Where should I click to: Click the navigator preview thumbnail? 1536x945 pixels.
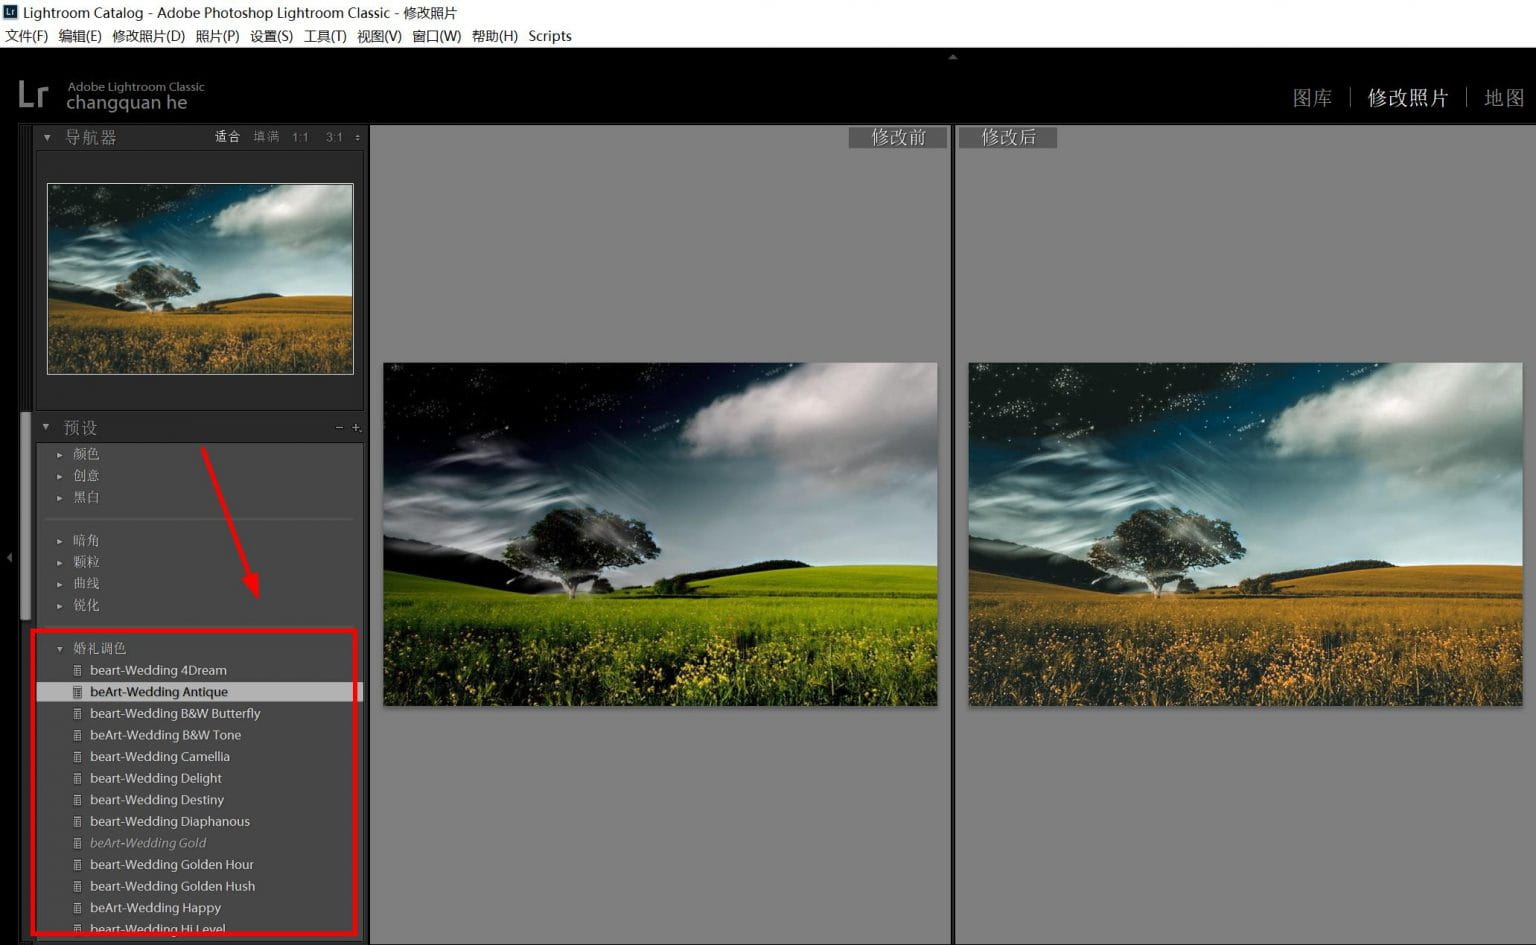[x=200, y=279]
